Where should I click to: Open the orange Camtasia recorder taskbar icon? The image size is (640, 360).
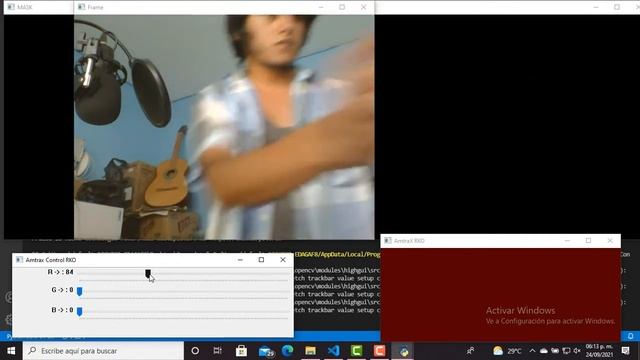379,351
